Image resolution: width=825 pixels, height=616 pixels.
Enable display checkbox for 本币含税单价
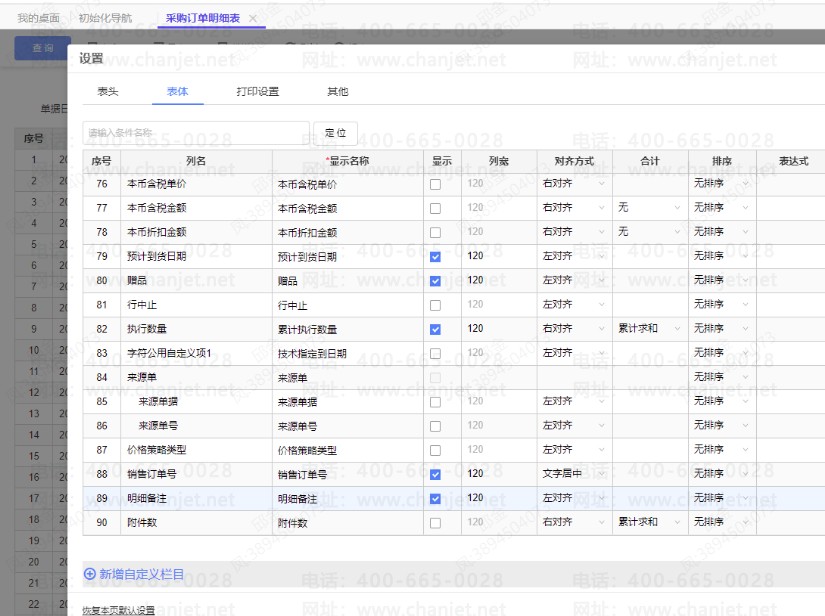(x=435, y=184)
